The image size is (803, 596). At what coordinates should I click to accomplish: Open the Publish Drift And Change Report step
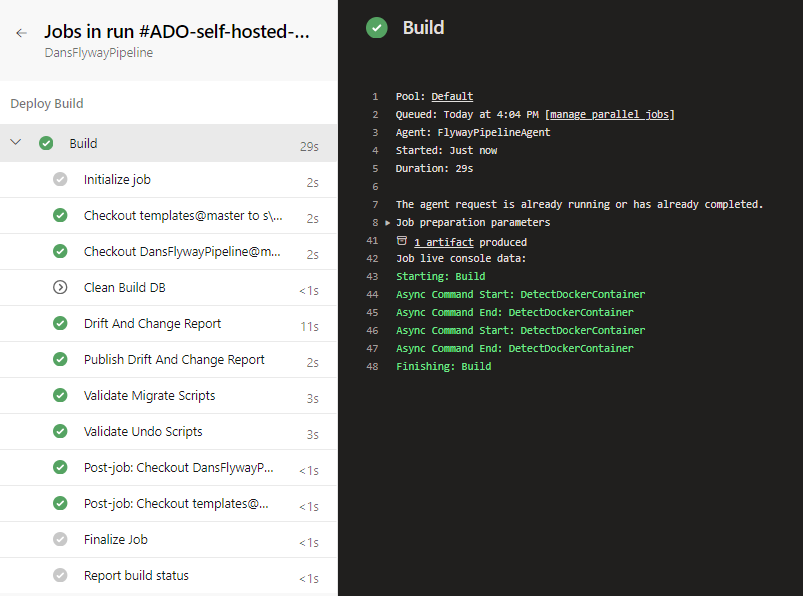click(x=168, y=359)
